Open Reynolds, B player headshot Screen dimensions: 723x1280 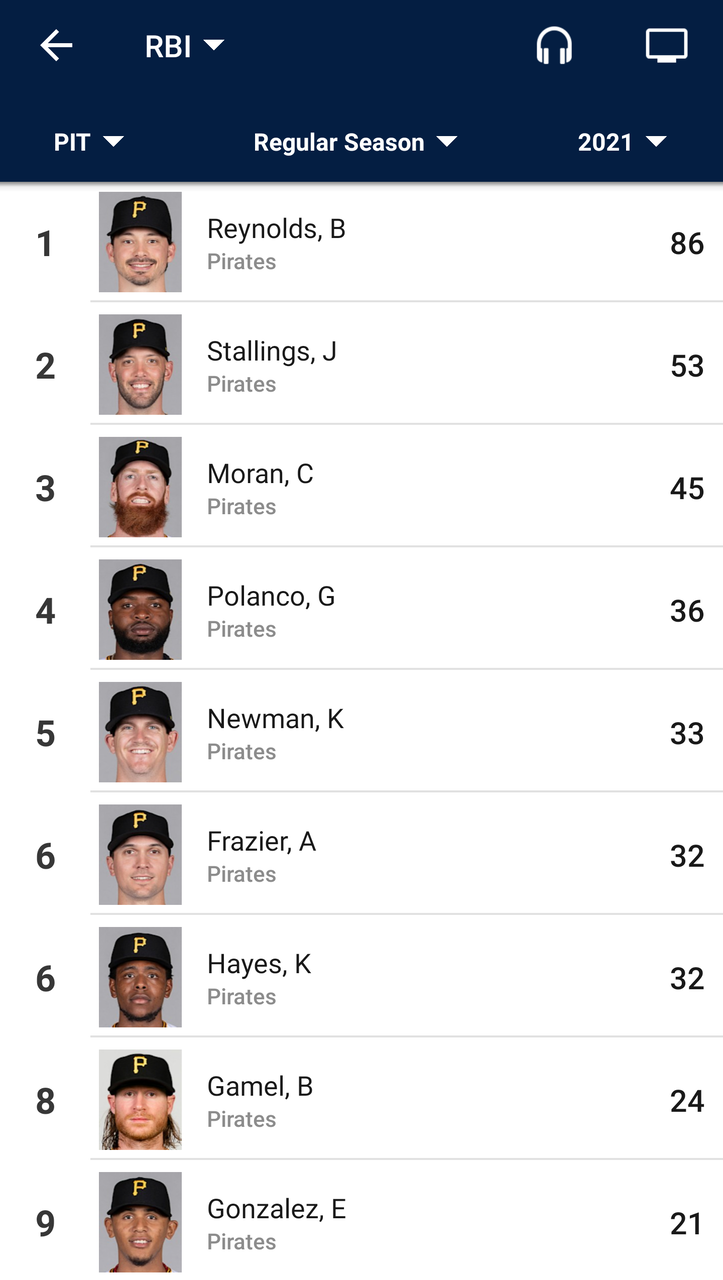pos(140,242)
